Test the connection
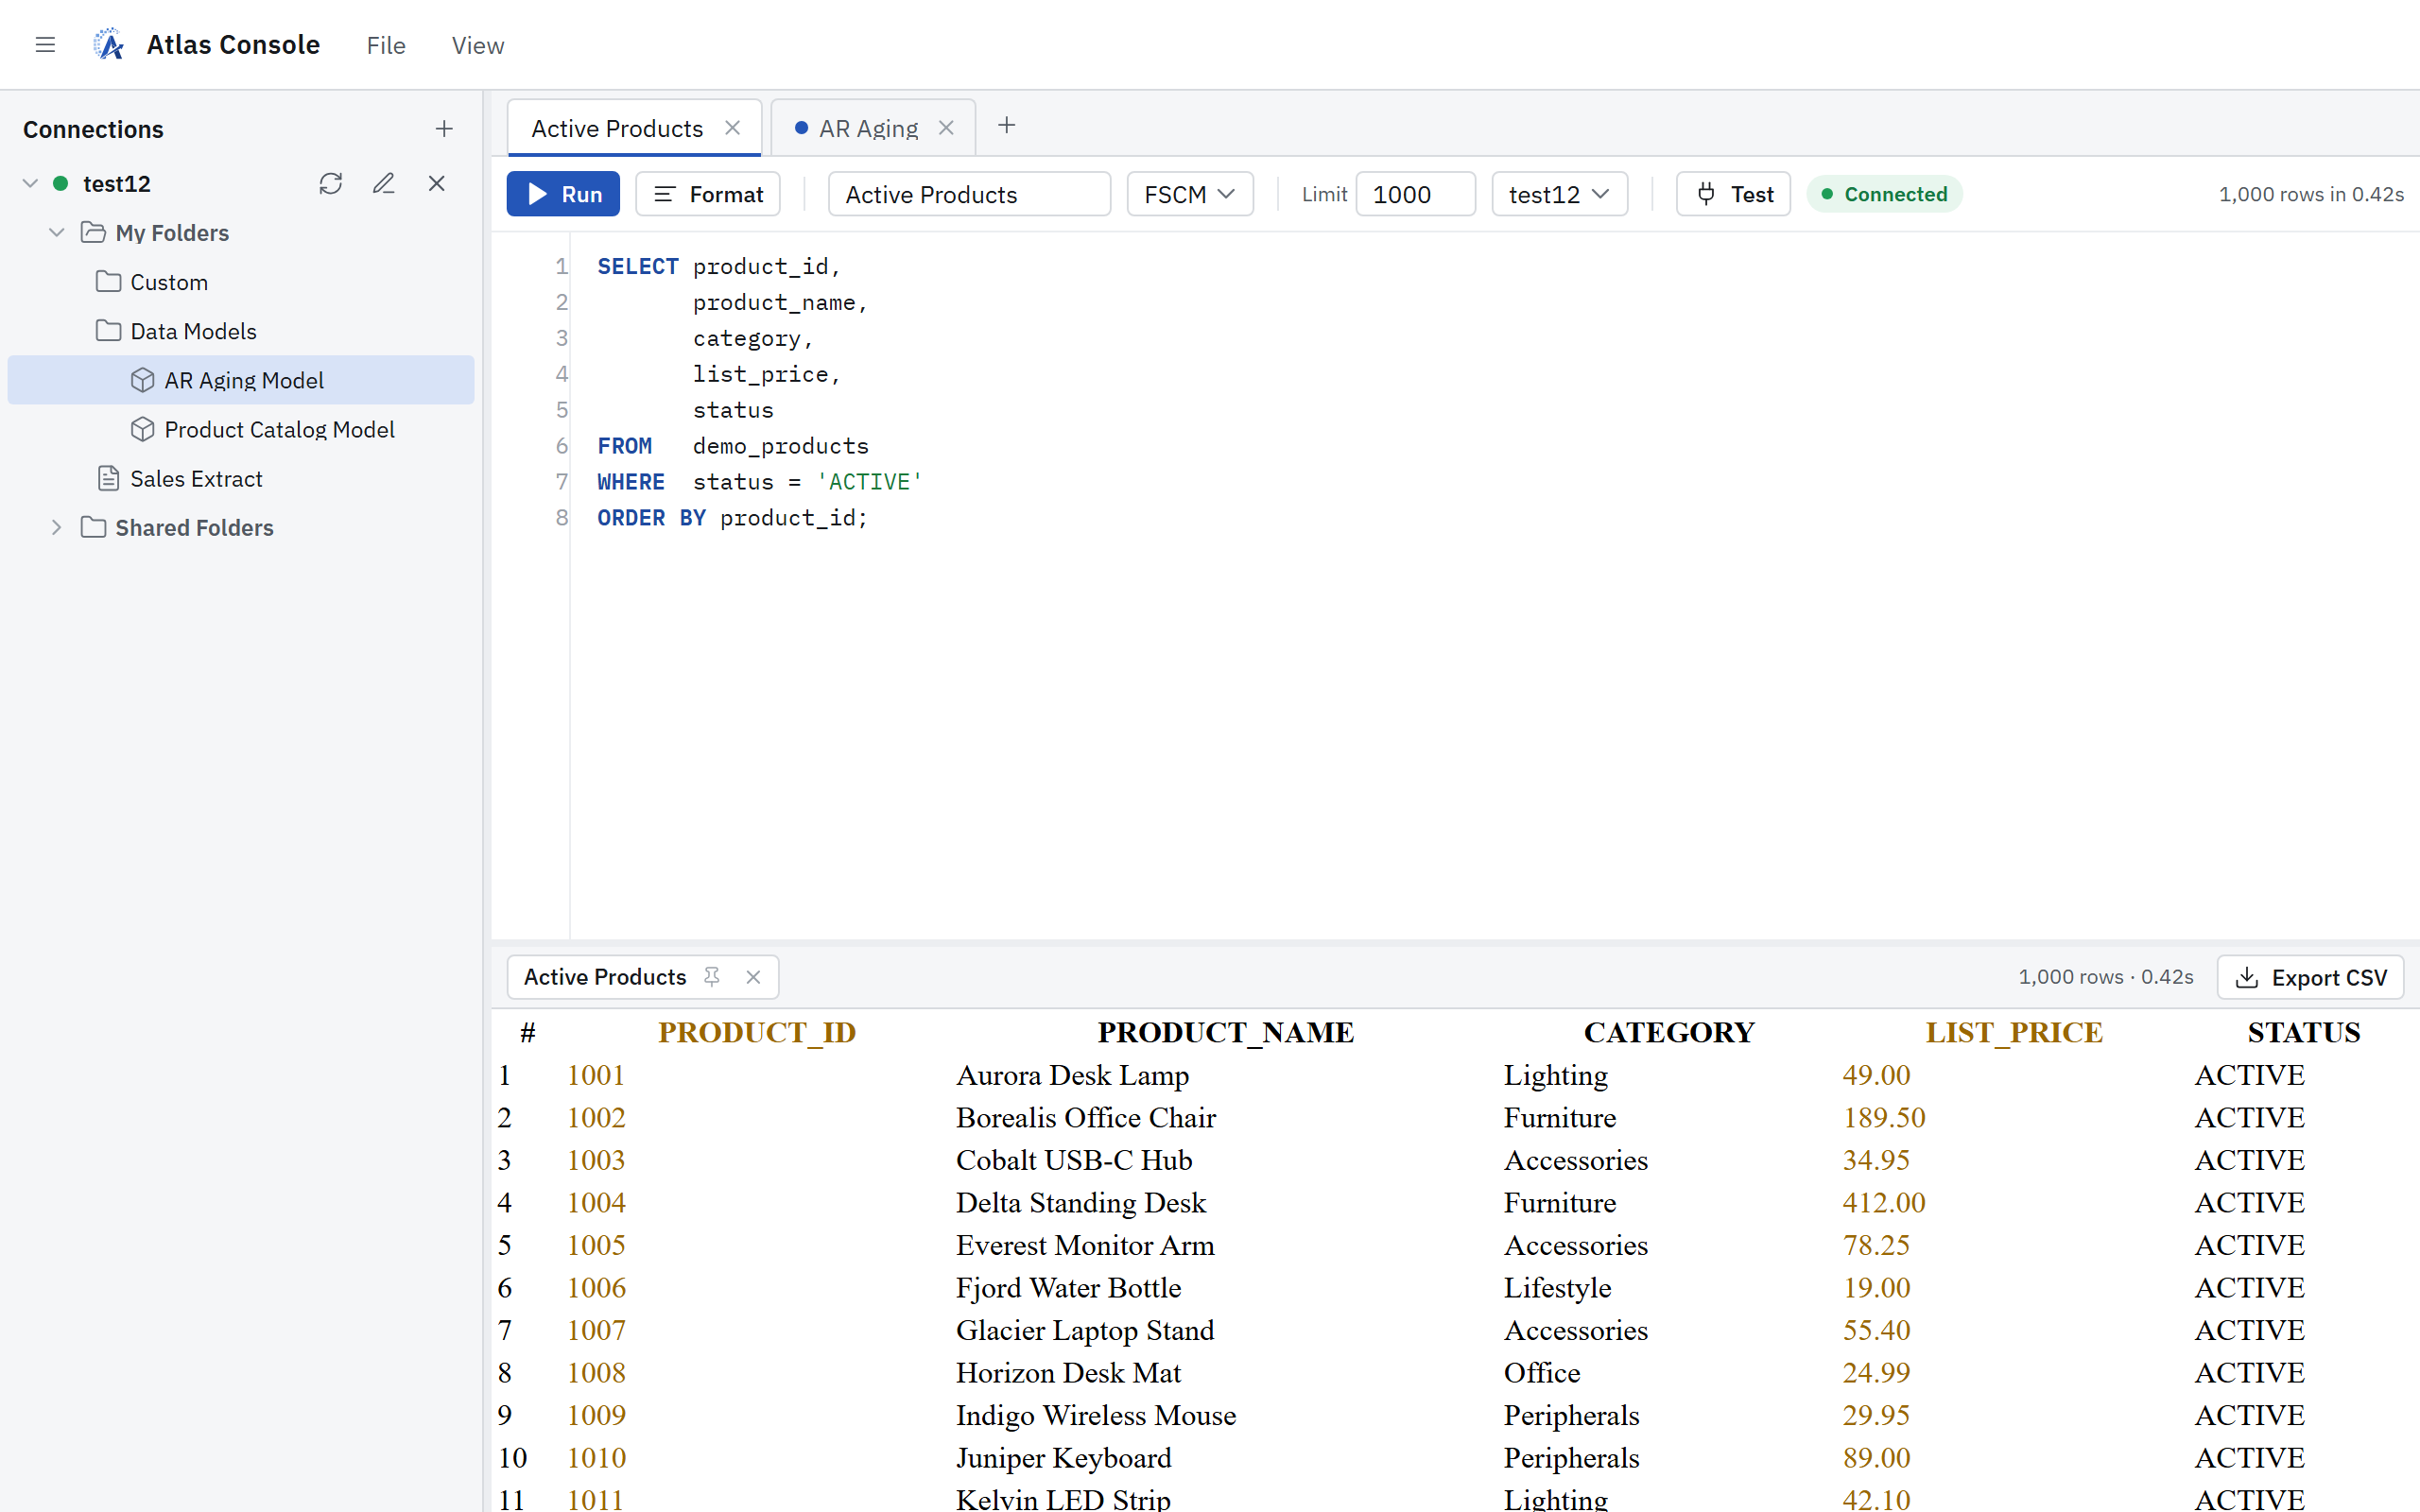The image size is (2420, 1512). pos(1734,194)
